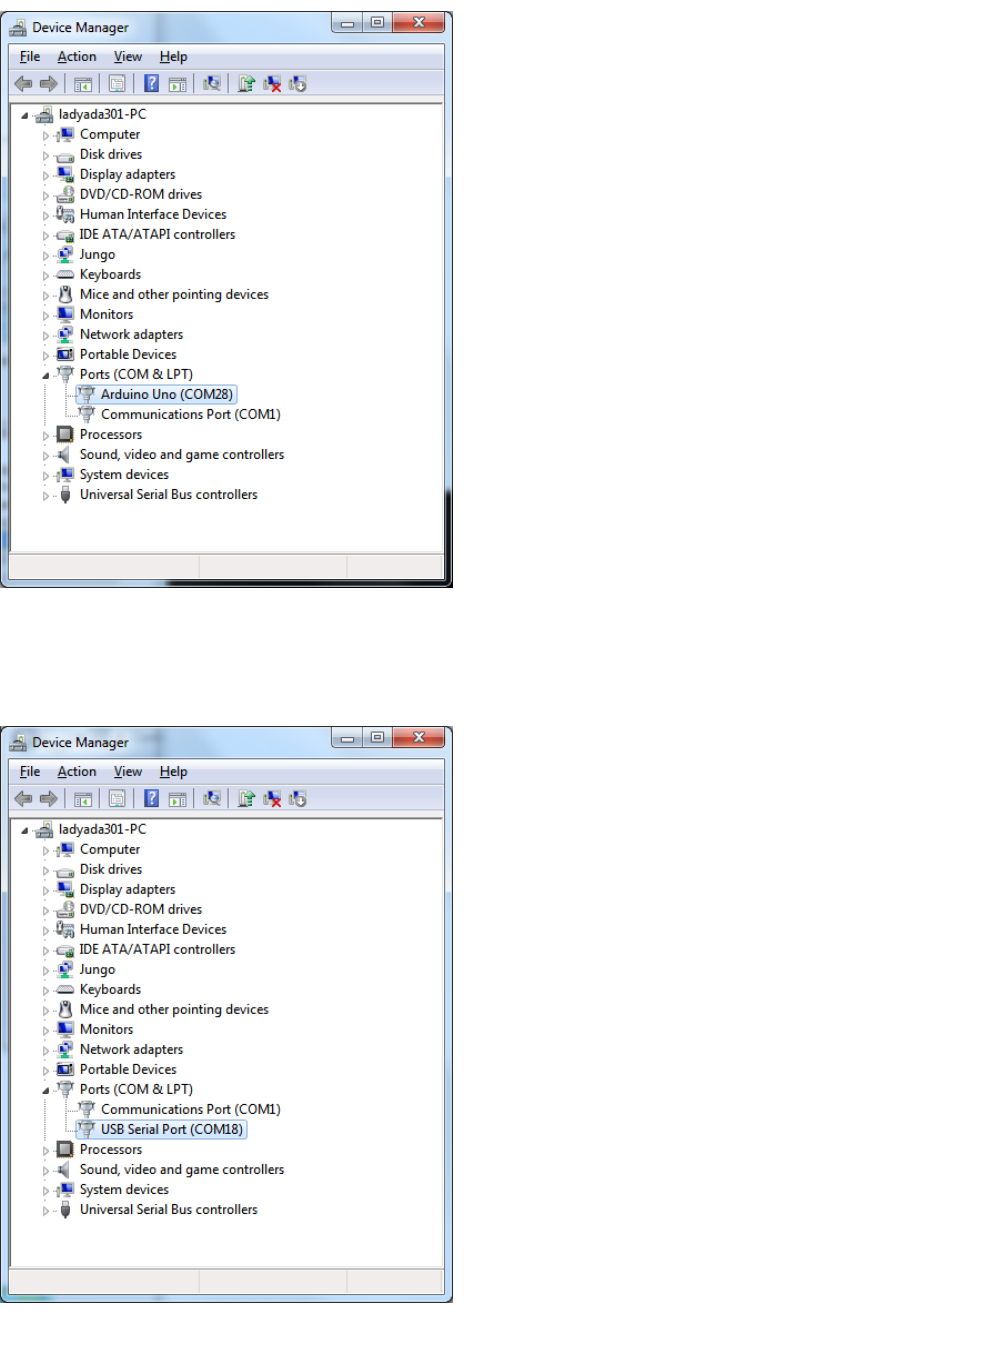Select Keyboards text in USB Serial Port window

(x=110, y=989)
